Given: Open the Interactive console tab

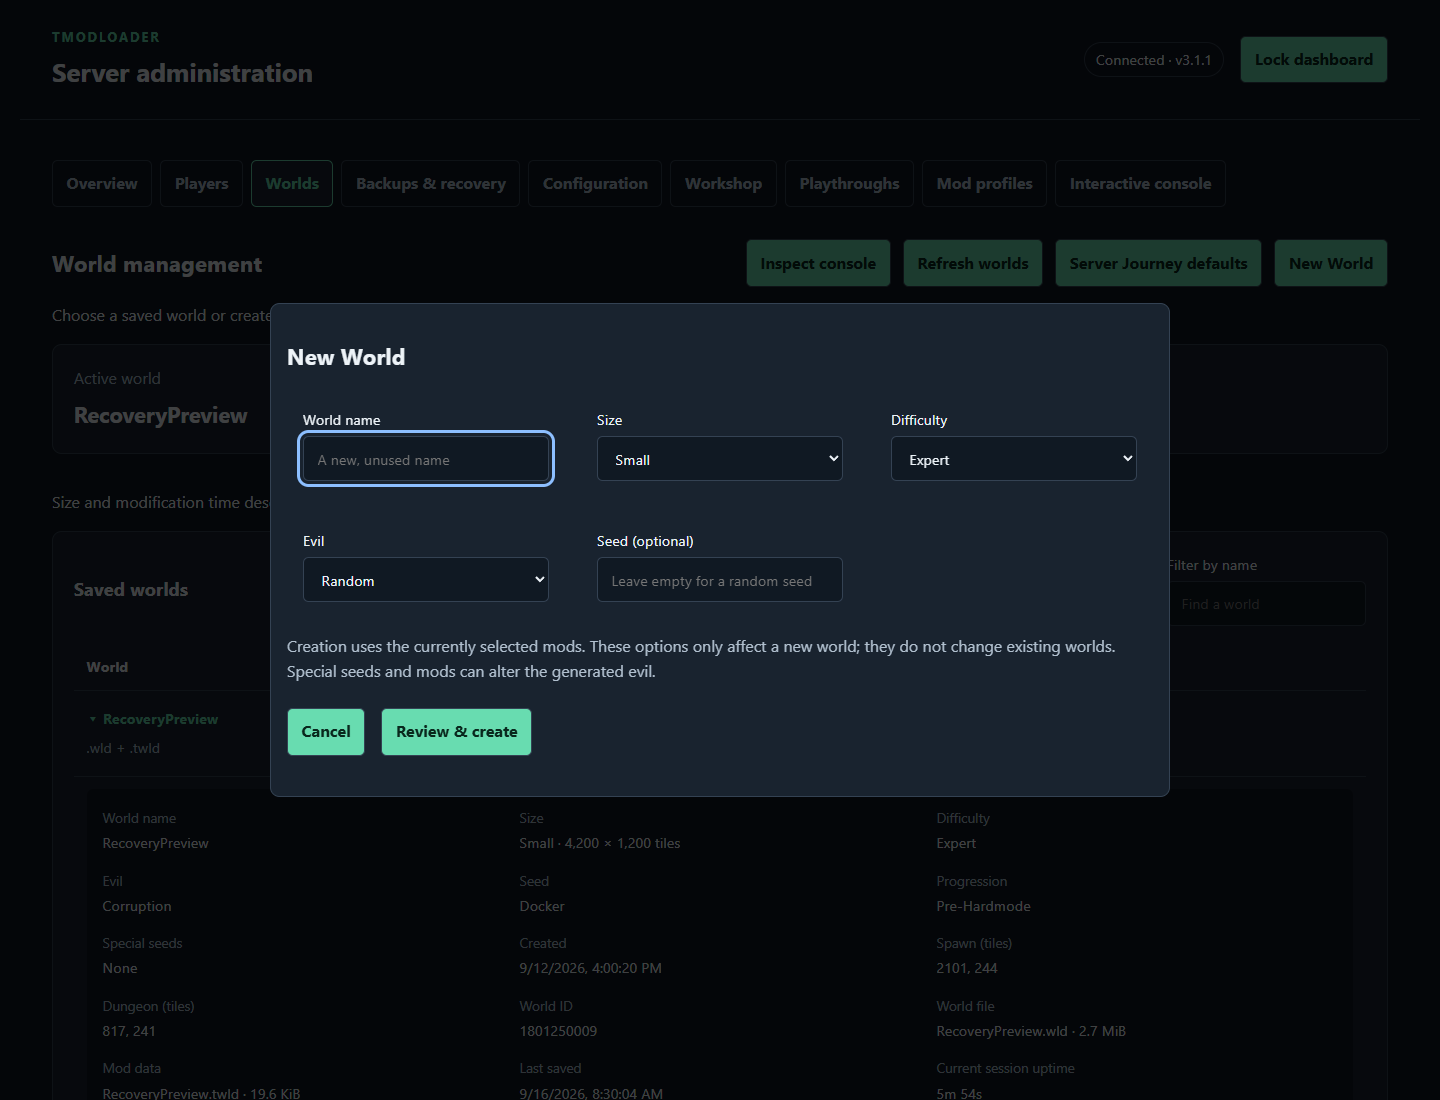Looking at the screenshot, I should (x=1140, y=183).
